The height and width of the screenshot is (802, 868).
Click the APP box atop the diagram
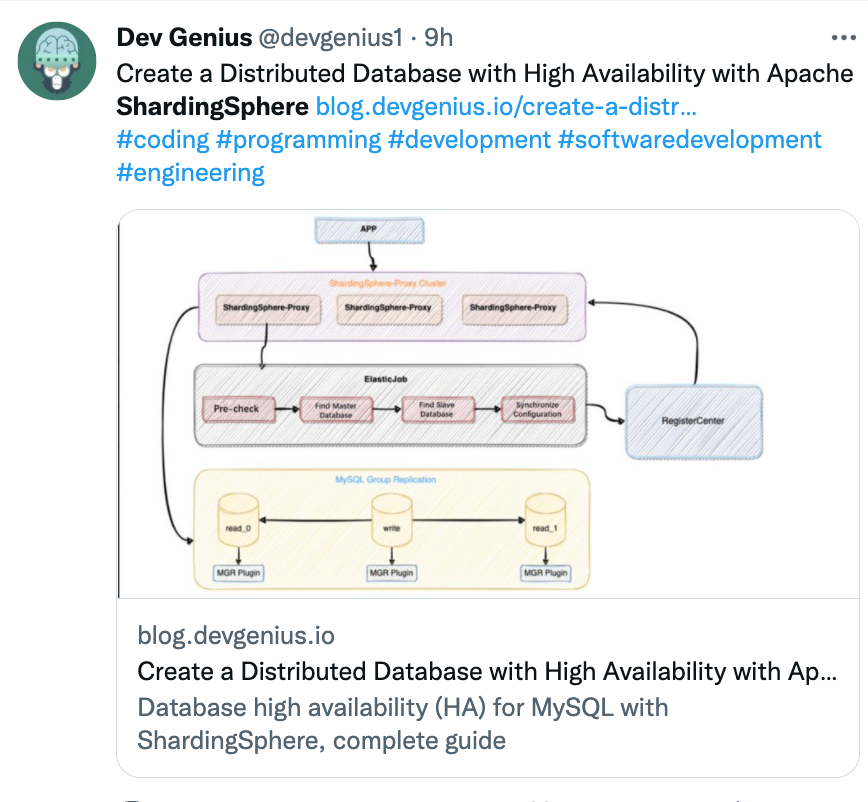[x=369, y=230]
